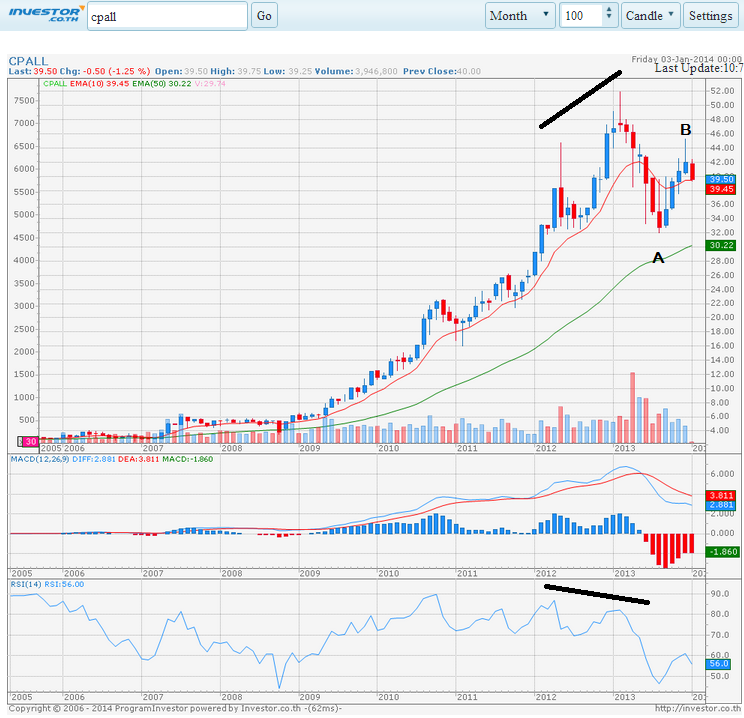Click the Go button
This screenshot has height=718, width=744.
[264, 16]
